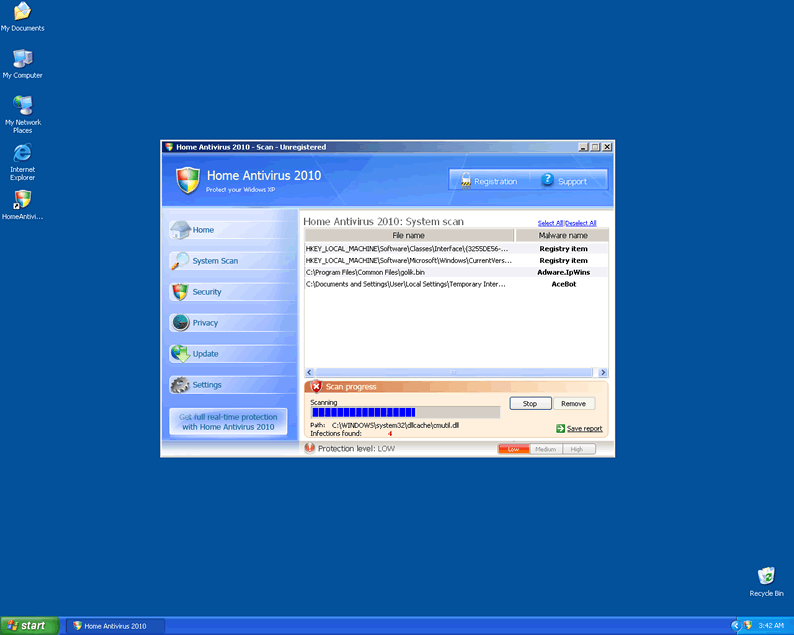The height and width of the screenshot is (635, 794).
Task: Click the Registration padlock icon
Action: tap(465, 181)
